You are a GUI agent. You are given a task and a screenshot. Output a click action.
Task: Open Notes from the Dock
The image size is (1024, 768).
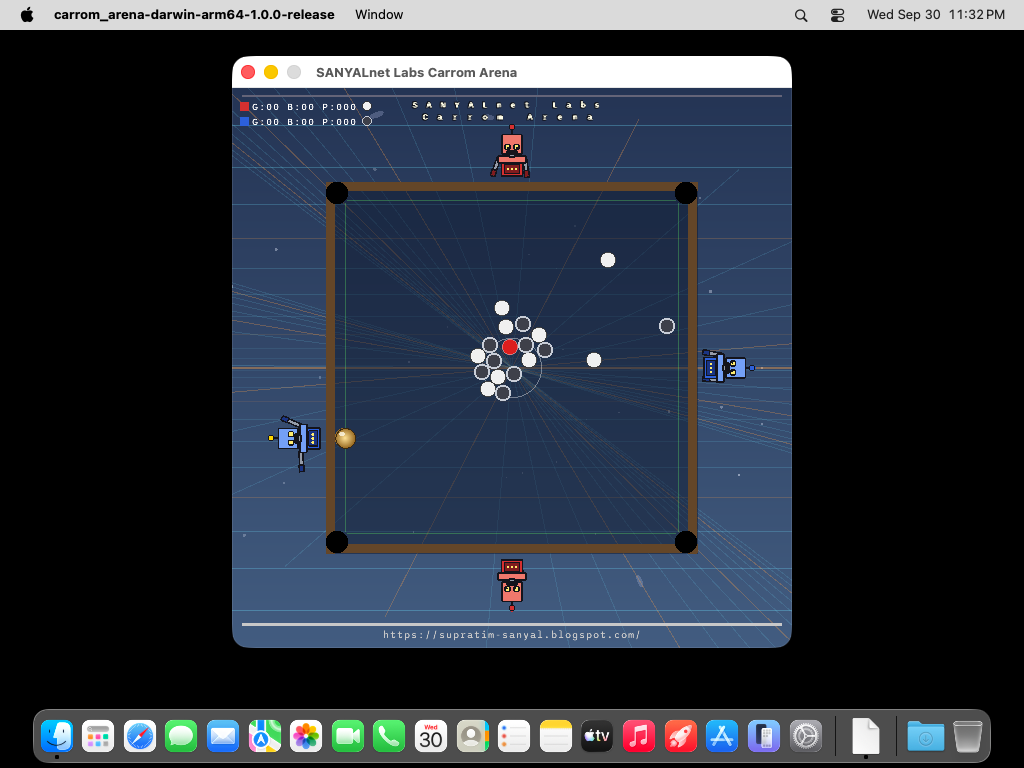[556, 737]
